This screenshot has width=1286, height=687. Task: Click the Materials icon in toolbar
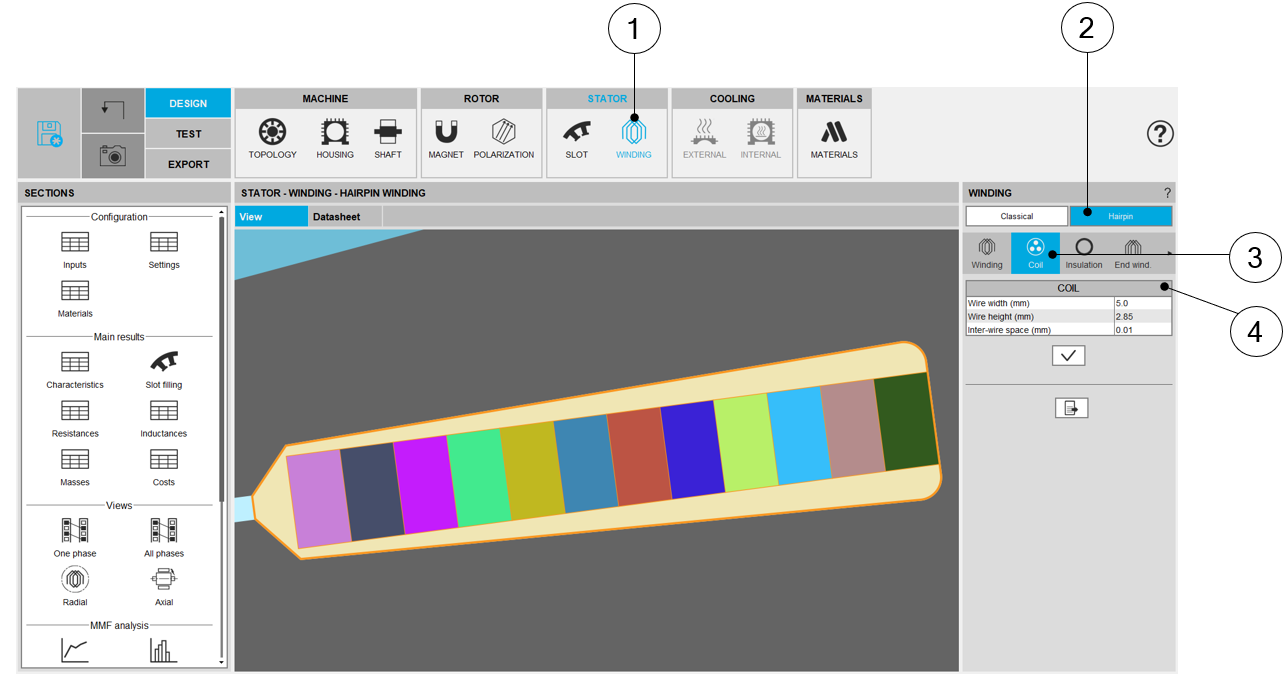pos(834,139)
